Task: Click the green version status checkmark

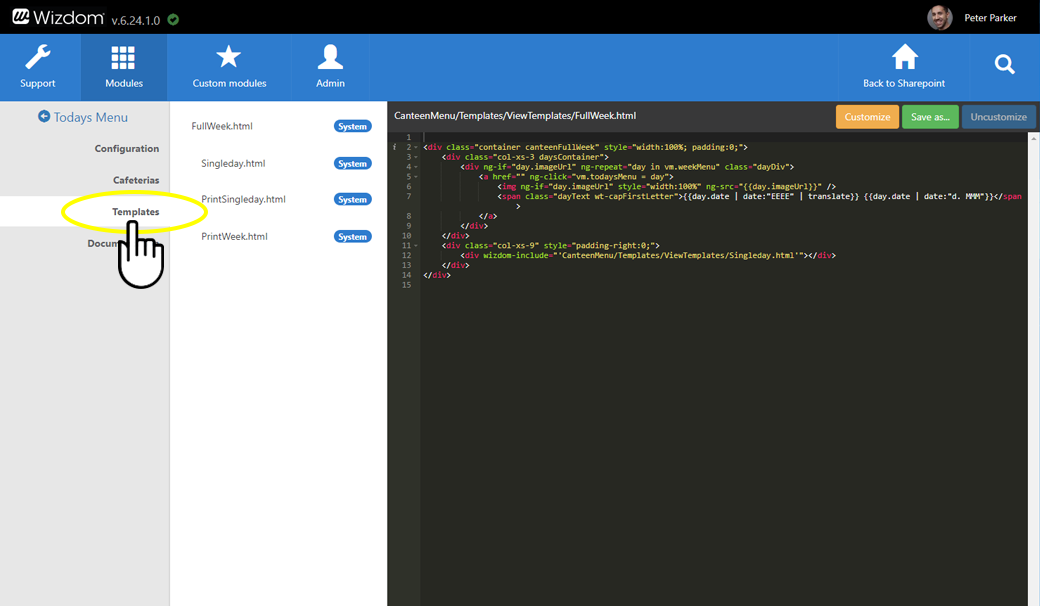Action: (x=173, y=19)
